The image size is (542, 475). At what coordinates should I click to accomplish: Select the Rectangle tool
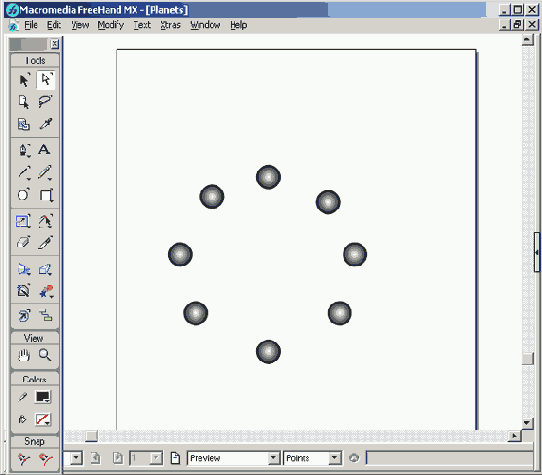coord(46,195)
